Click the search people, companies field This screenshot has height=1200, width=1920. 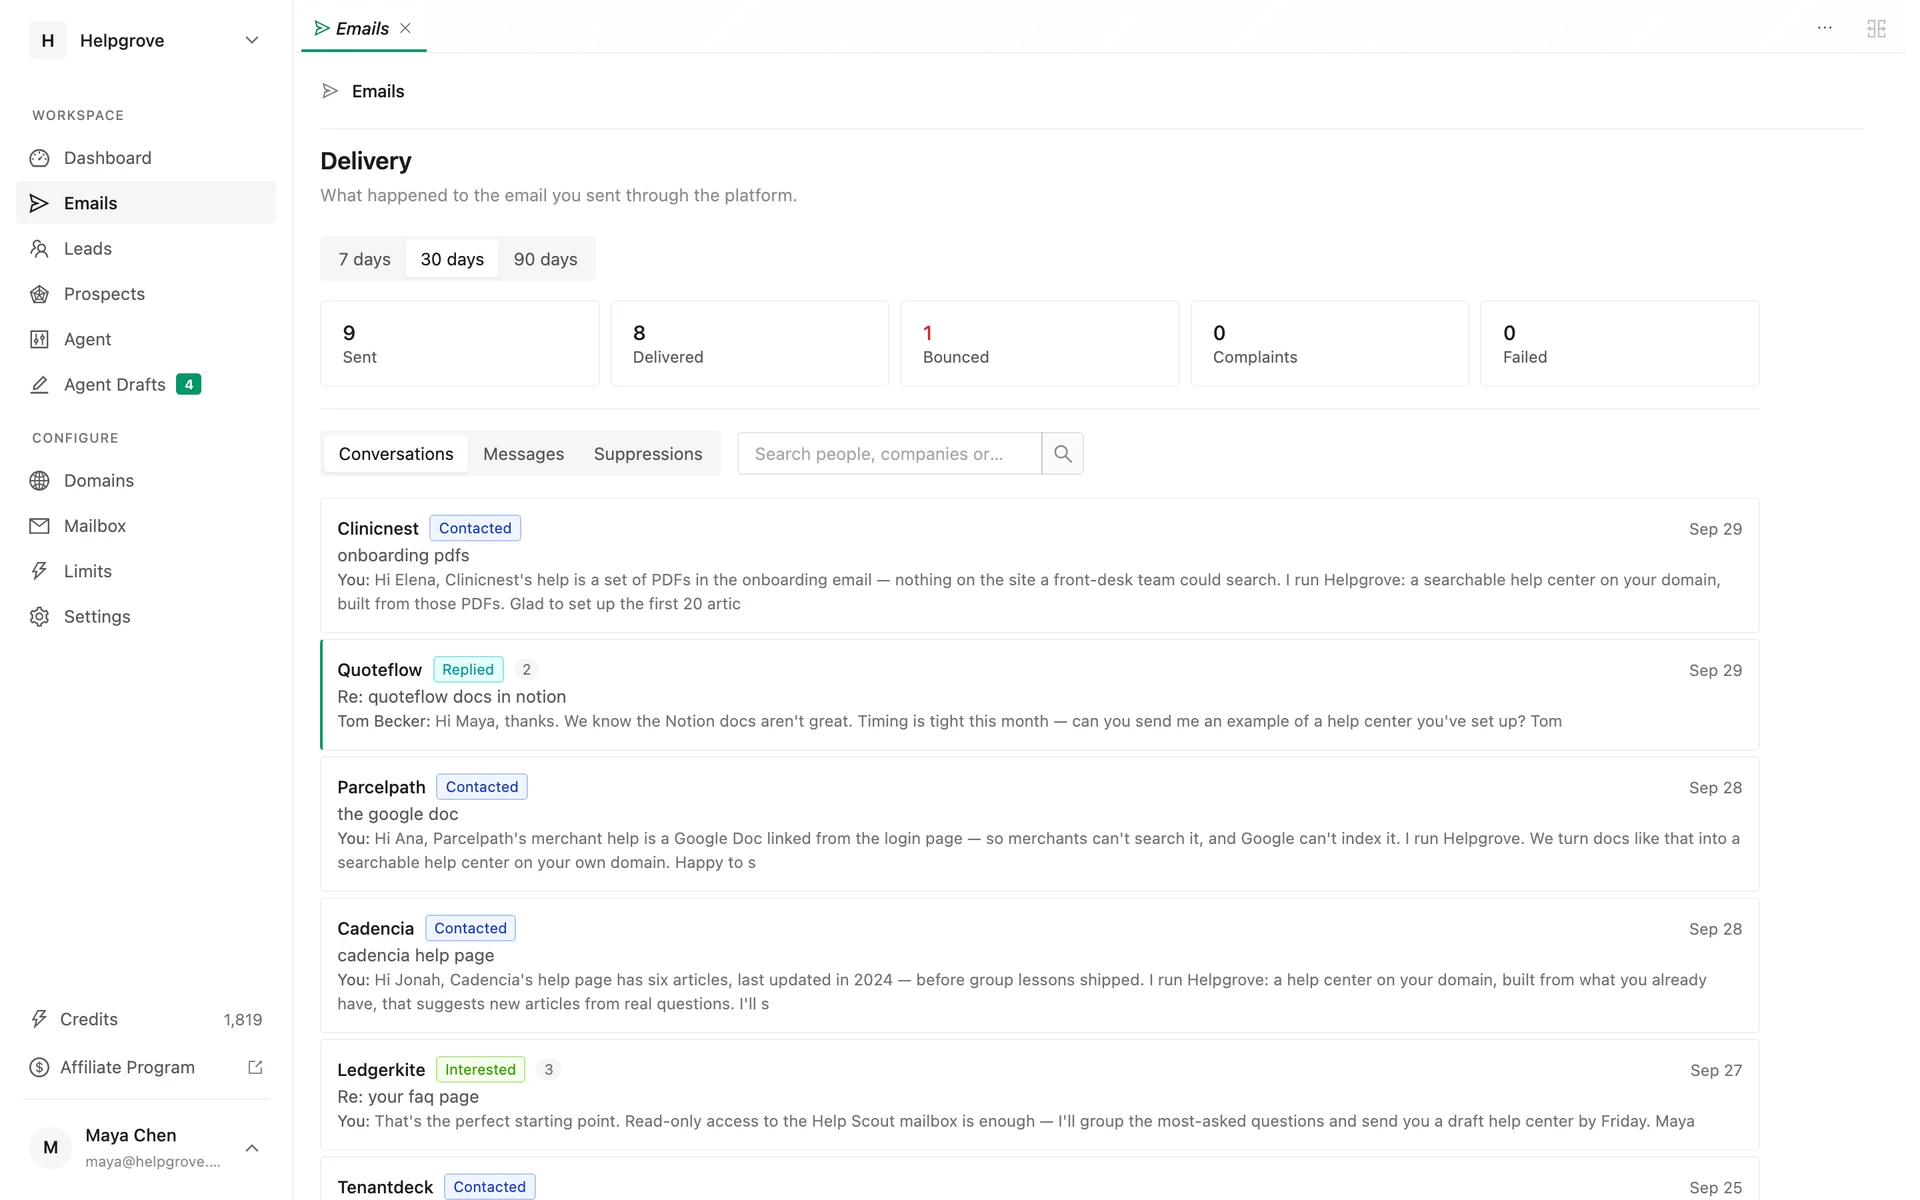889,454
